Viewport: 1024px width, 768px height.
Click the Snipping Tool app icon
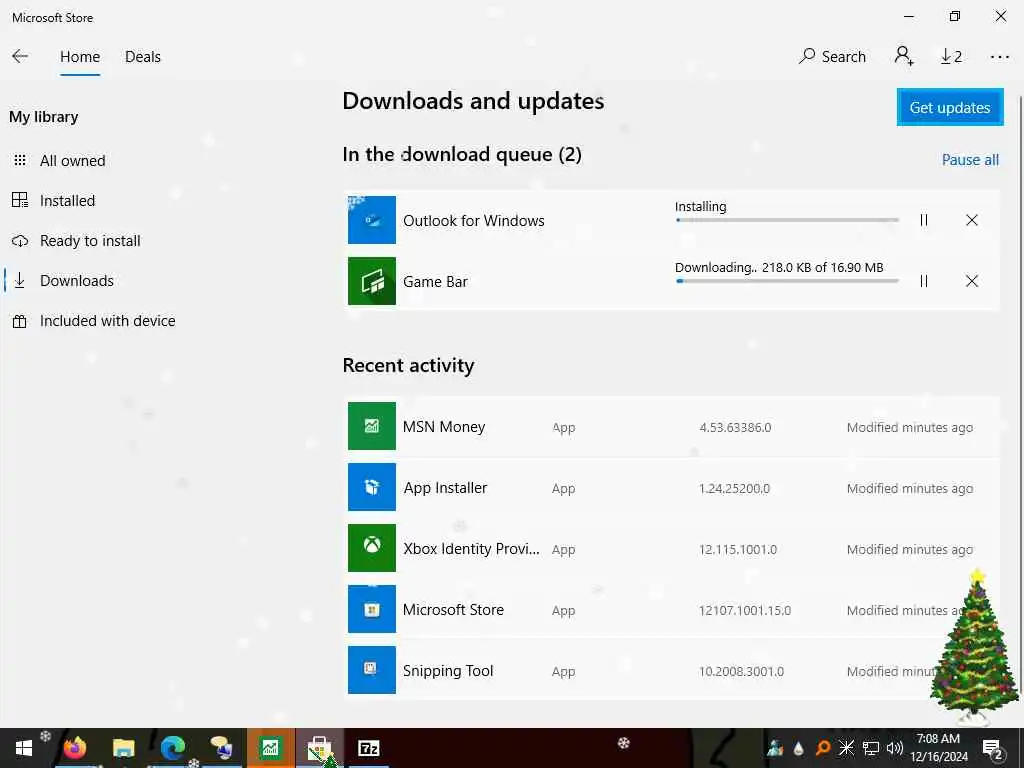click(x=372, y=669)
